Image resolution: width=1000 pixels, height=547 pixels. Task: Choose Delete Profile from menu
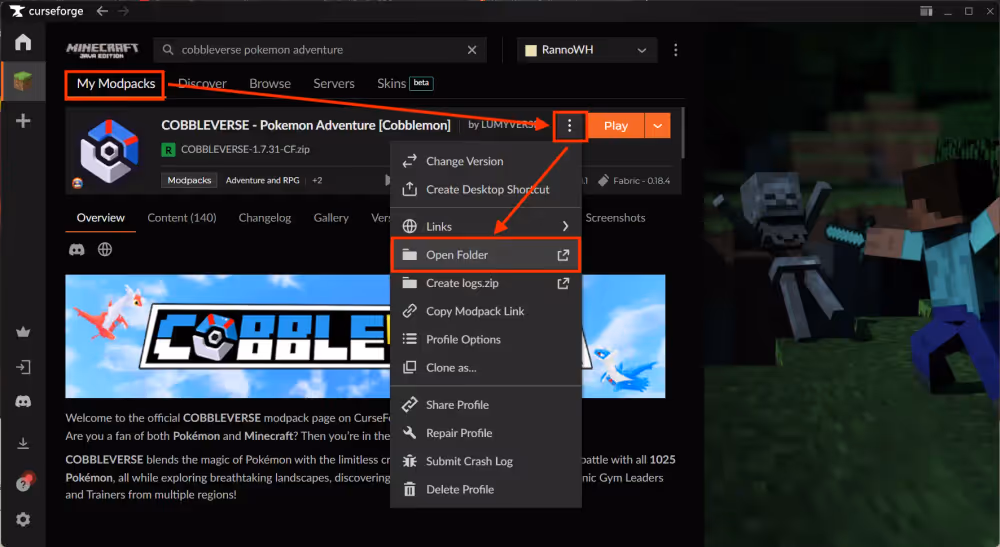pyautogui.click(x=485, y=490)
